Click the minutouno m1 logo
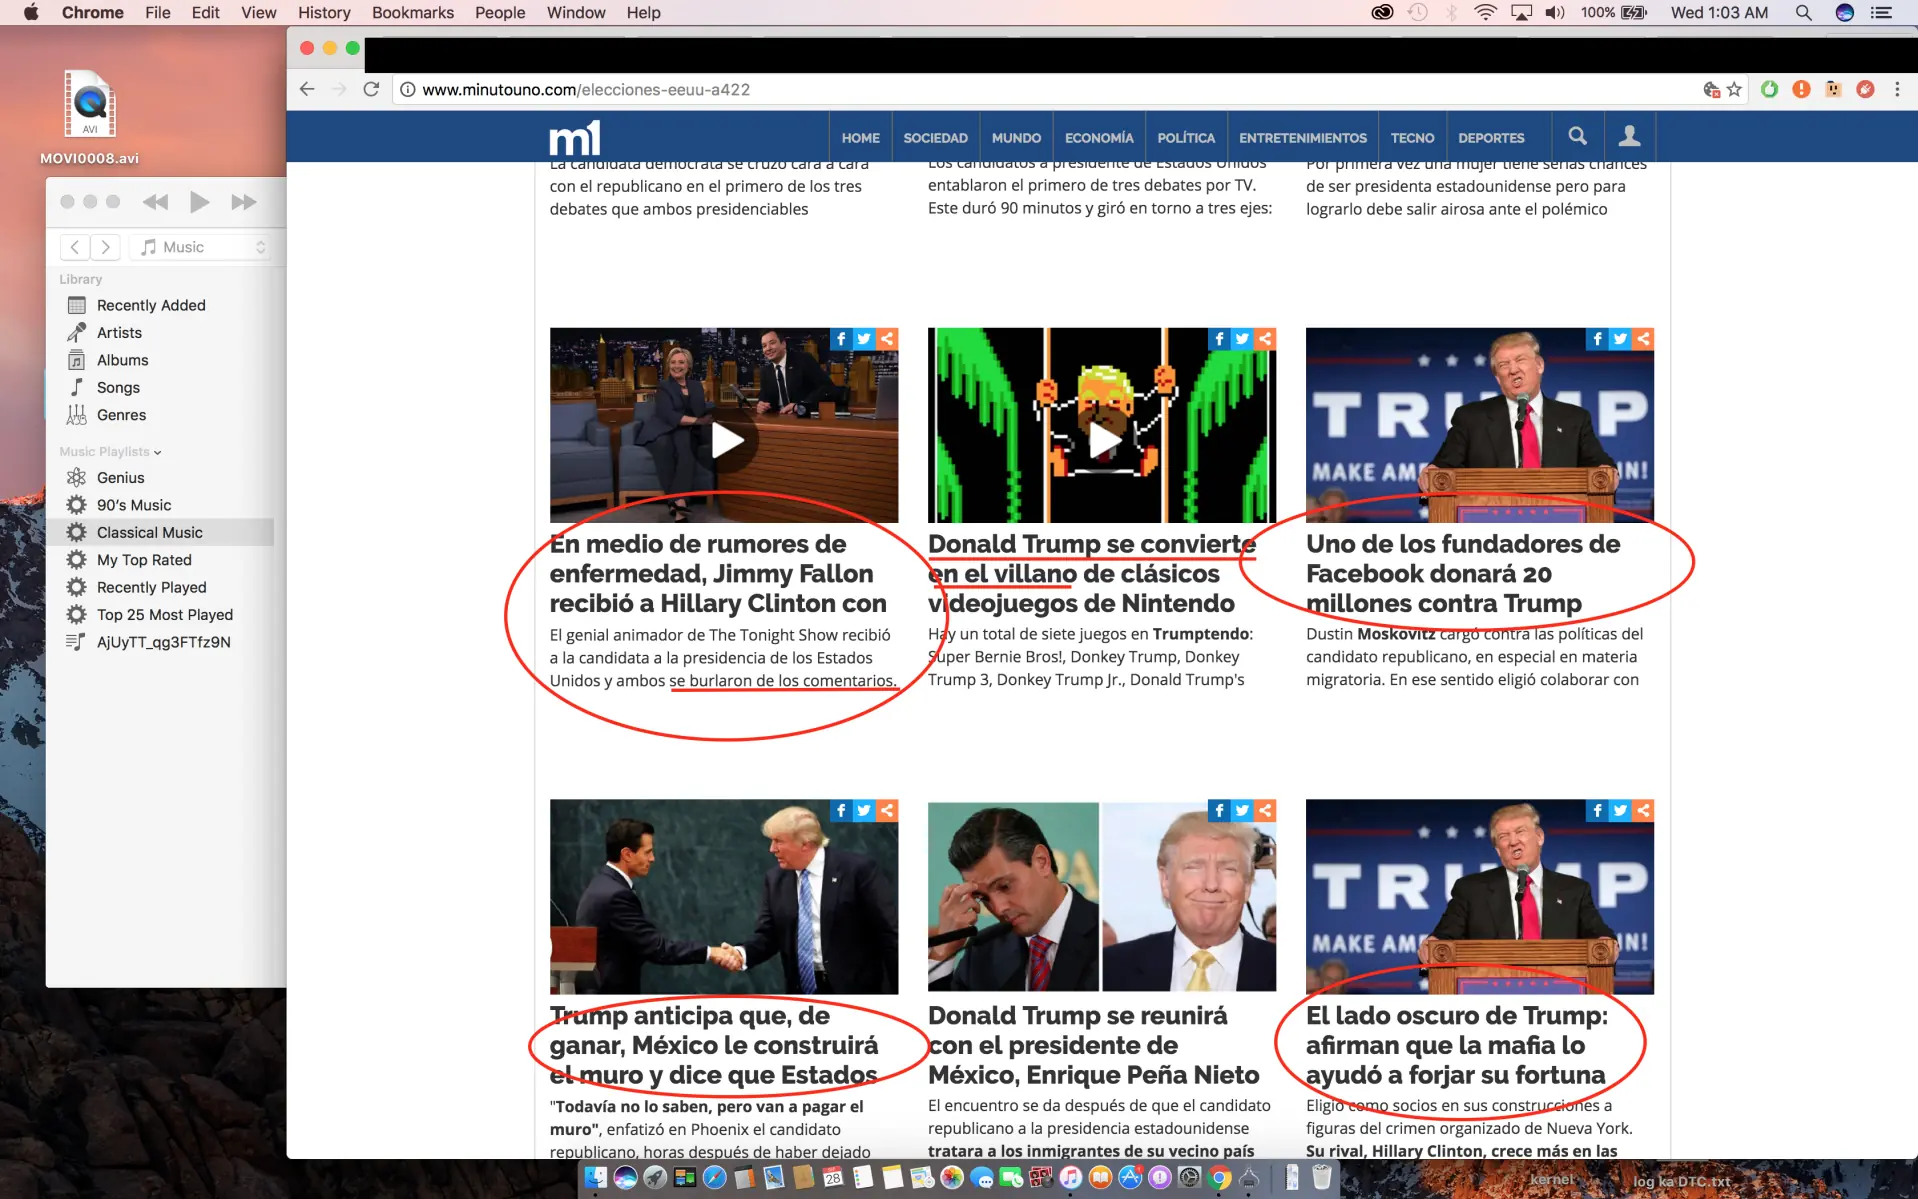Screen dimensions: 1918x1199 (575, 137)
